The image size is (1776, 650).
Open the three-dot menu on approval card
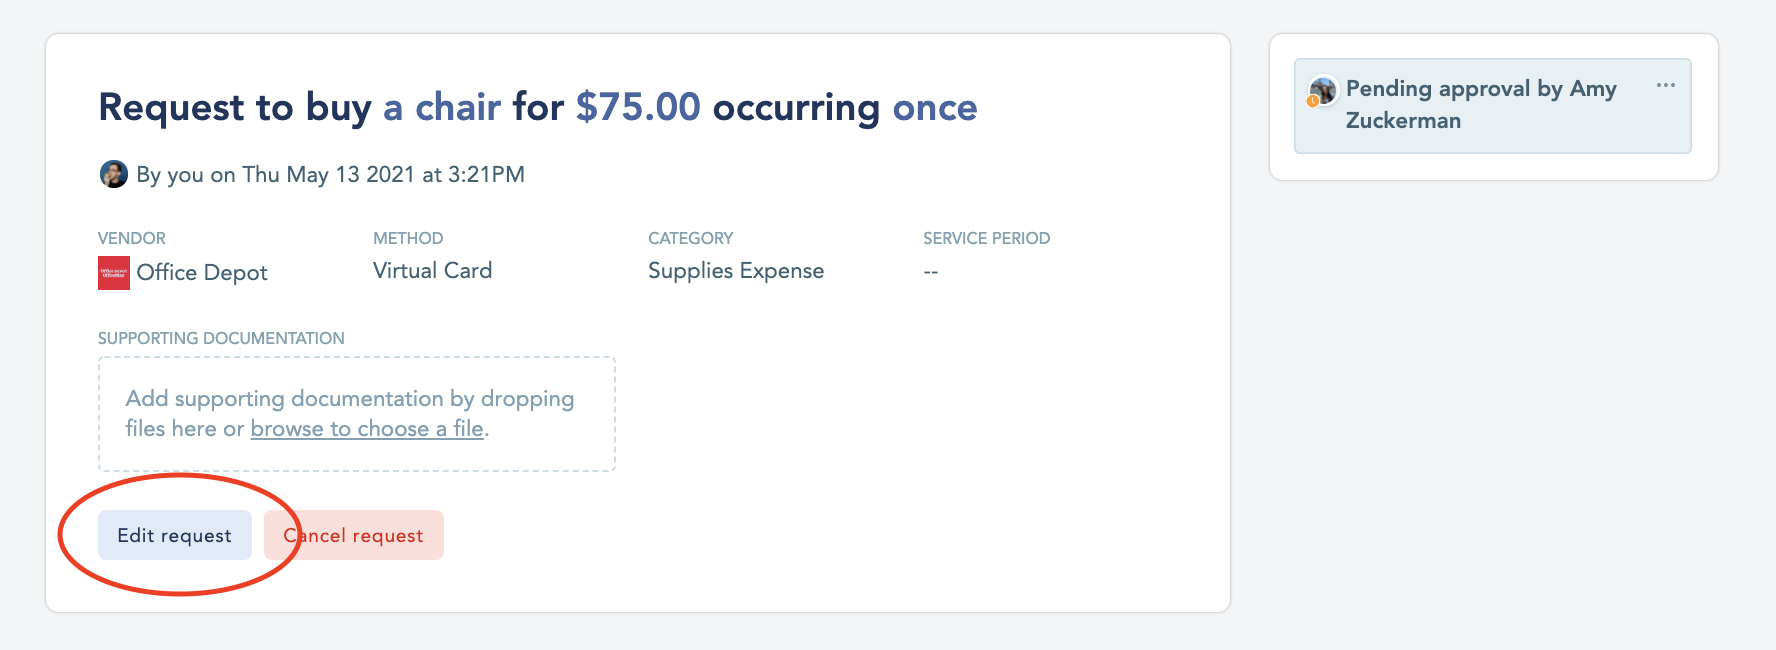[x=1666, y=85]
